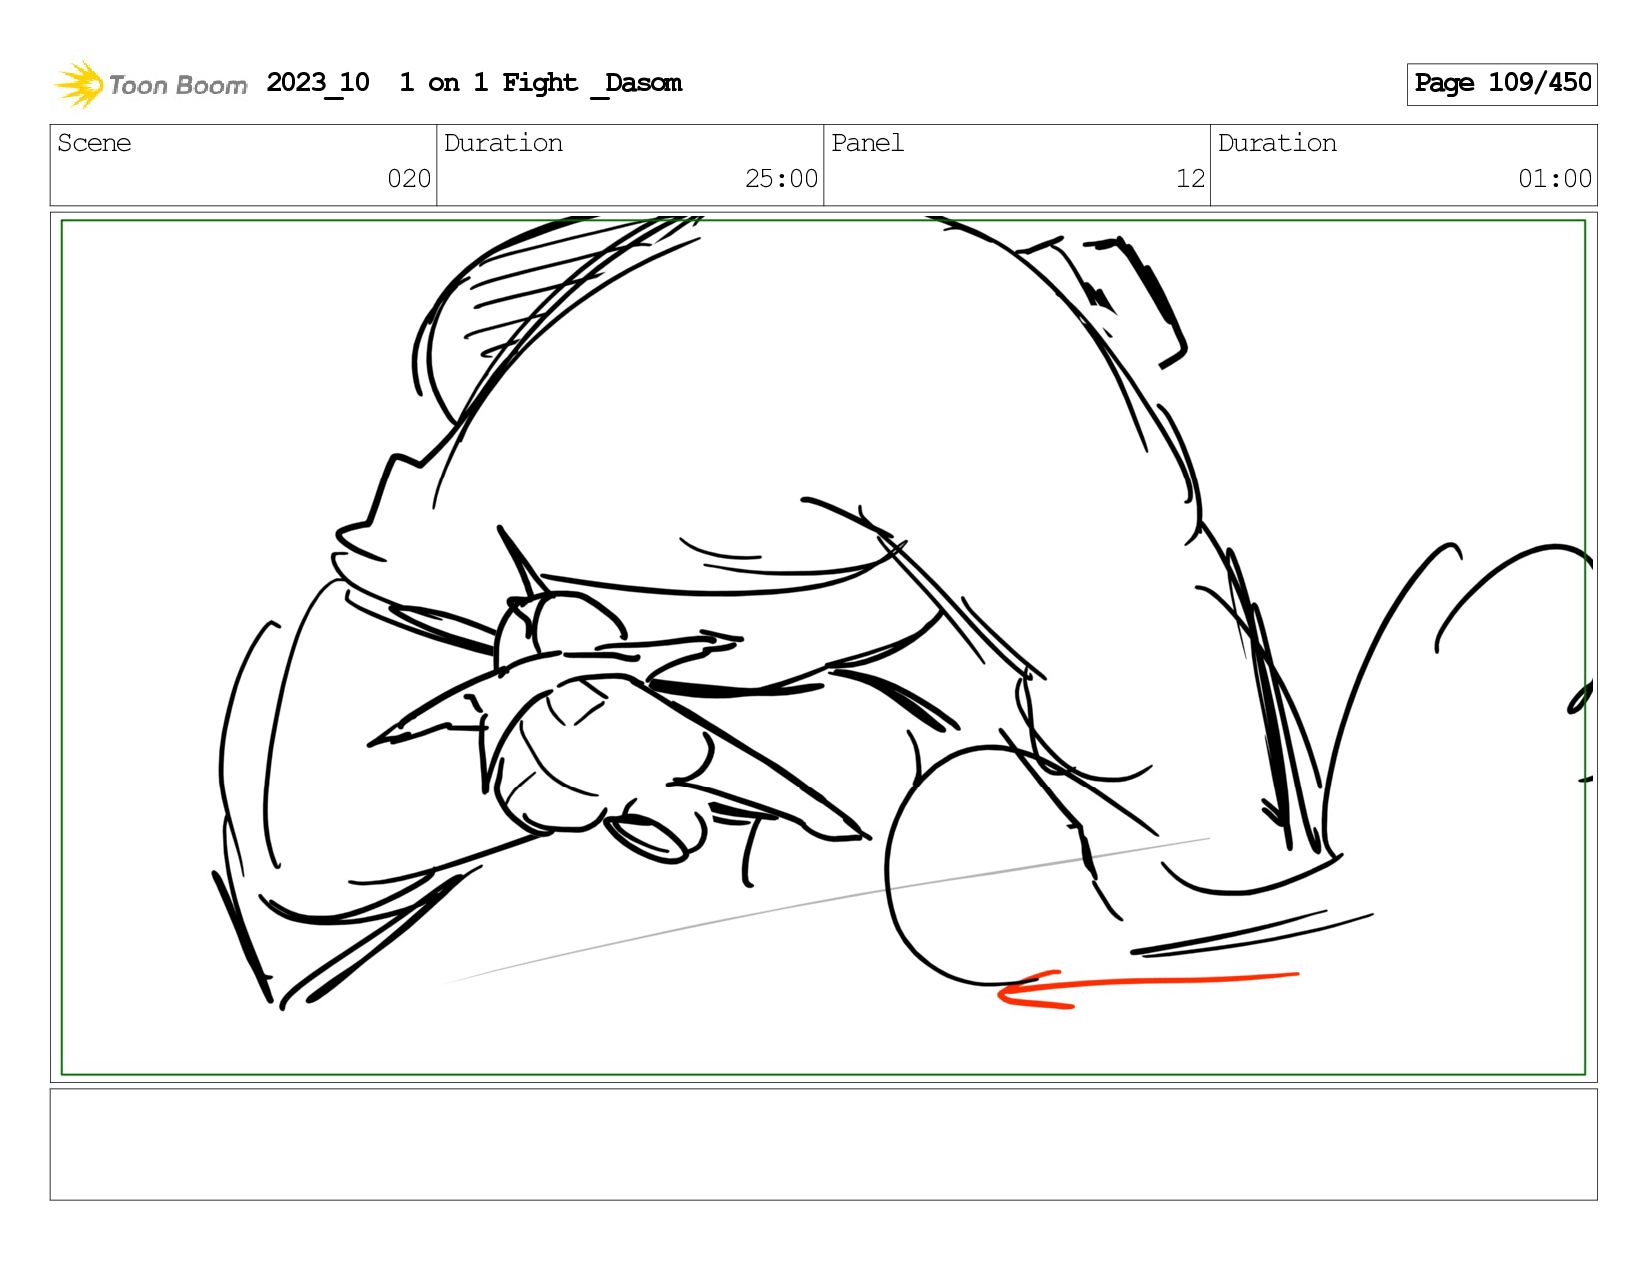Click the 'Page 109/450' indicator
This screenshot has width=1650, height=1275.
pyautogui.click(x=1502, y=84)
